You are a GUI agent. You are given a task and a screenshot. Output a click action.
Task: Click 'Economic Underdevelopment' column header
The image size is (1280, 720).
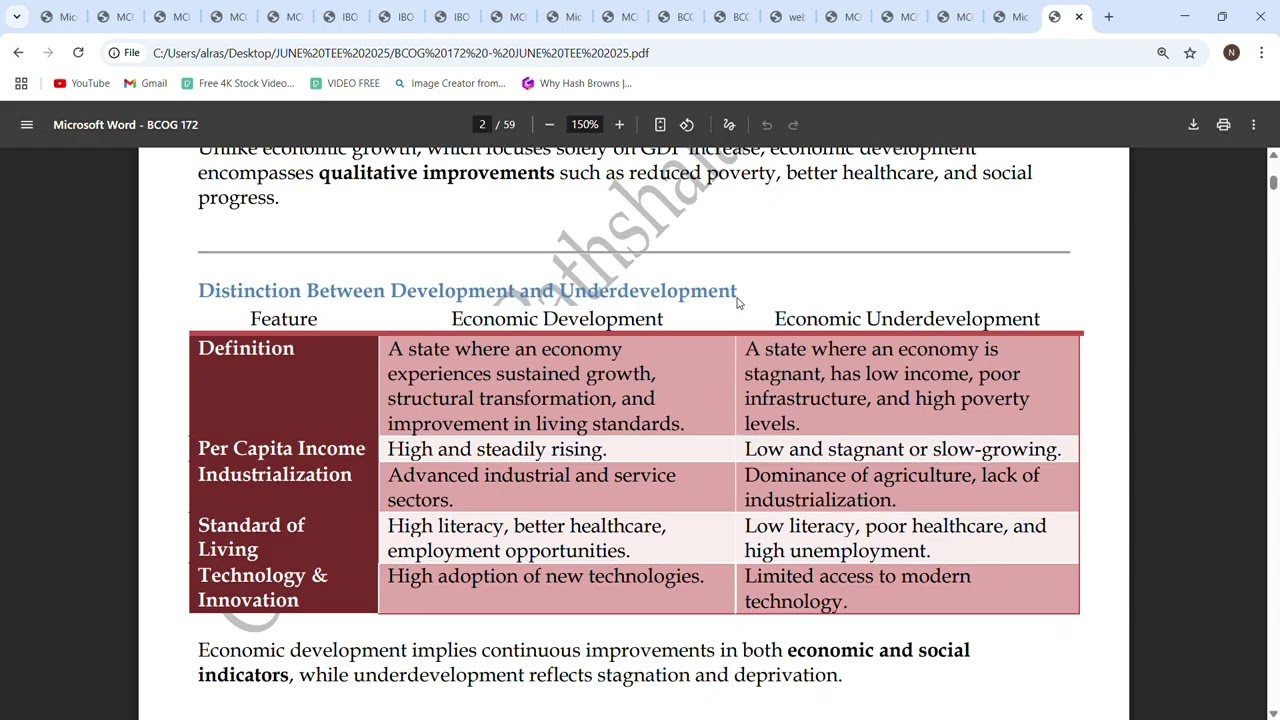tap(907, 319)
